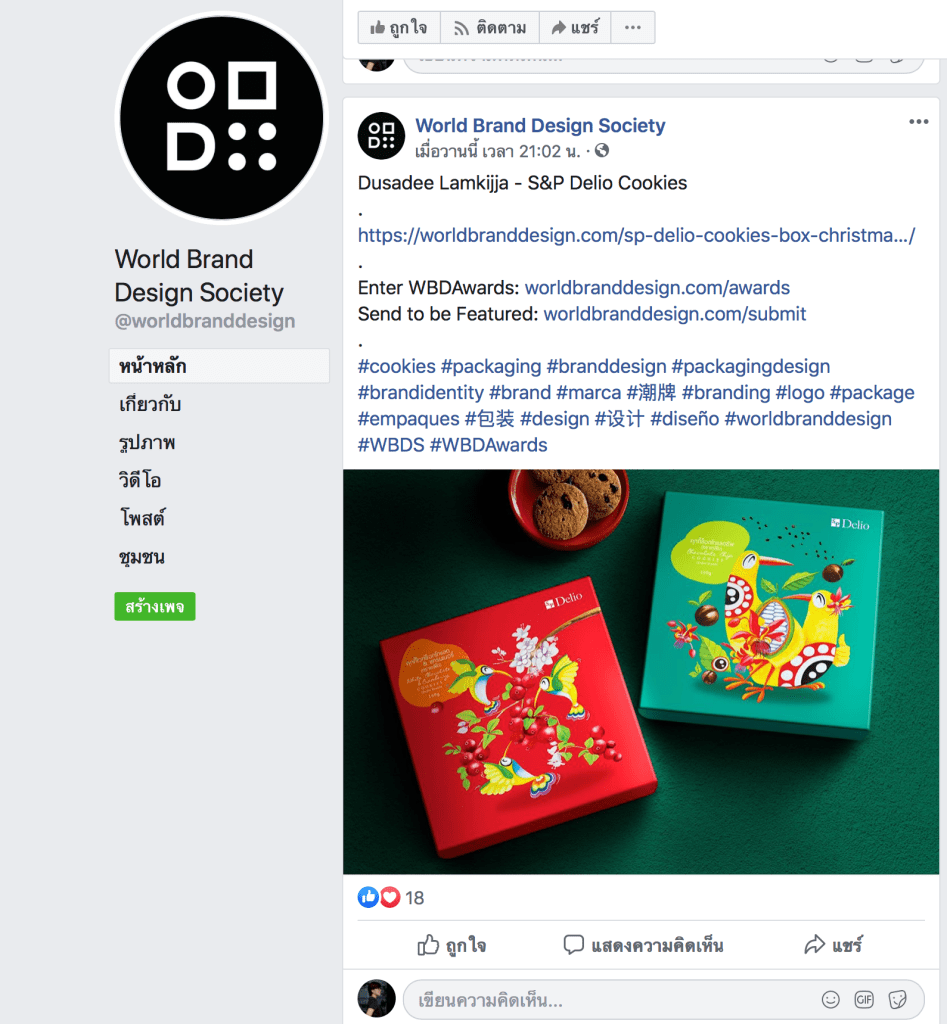Toggle ถูกใจ like on the page header

(x=399, y=27)
